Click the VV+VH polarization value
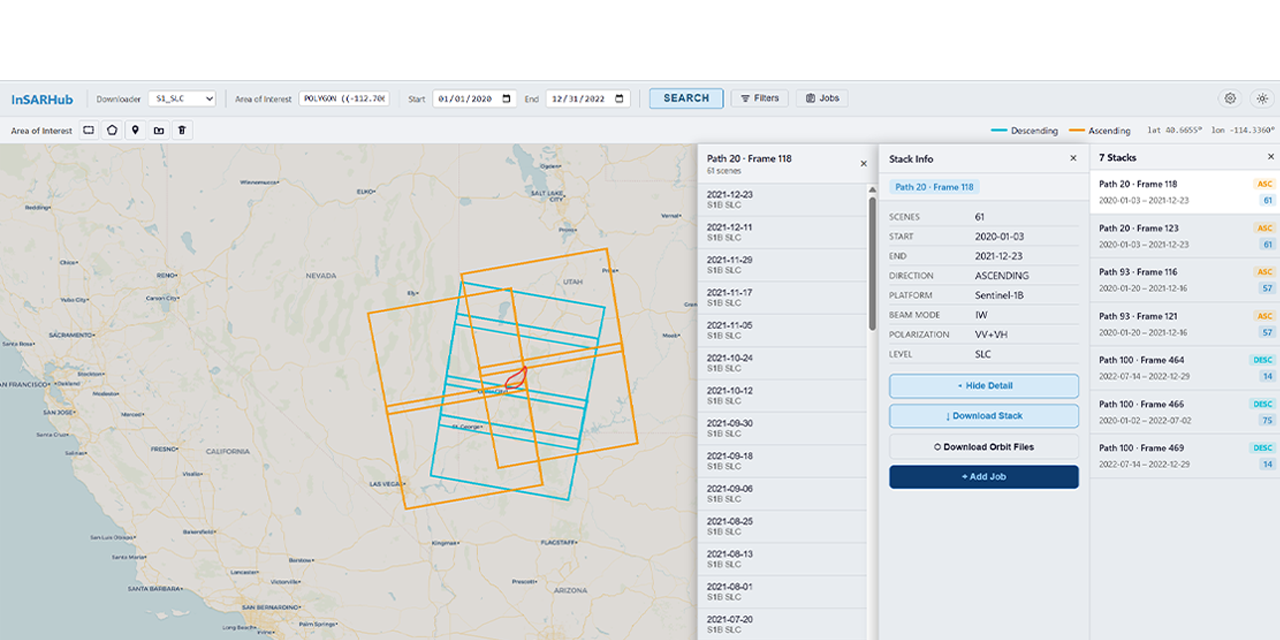The width and height of the screenshot is (1280, 640). (991, 334)
